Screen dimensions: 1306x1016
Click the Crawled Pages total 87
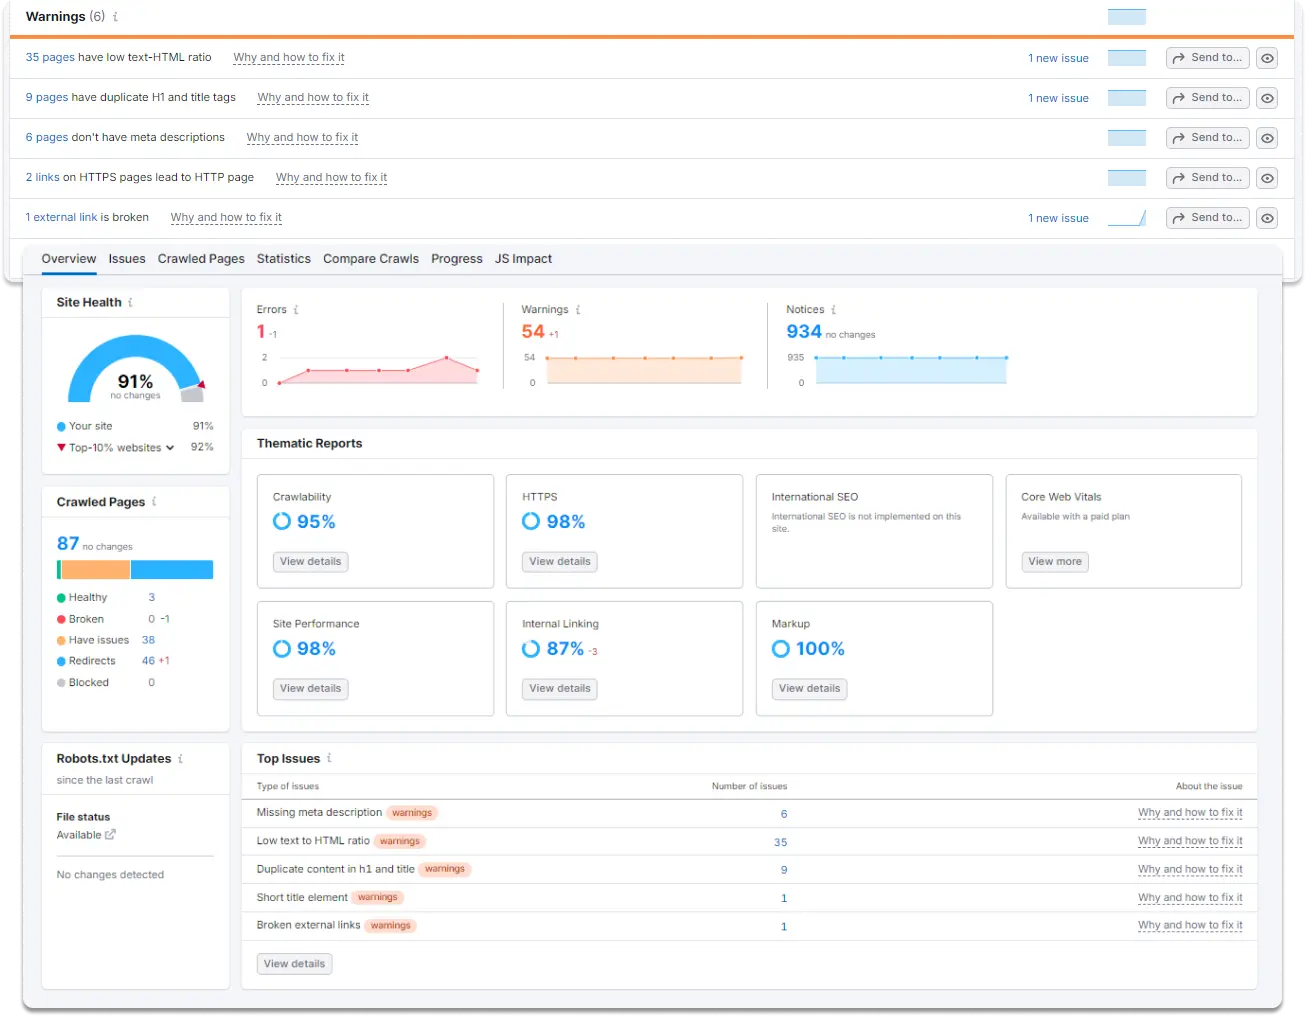[68, 543]
